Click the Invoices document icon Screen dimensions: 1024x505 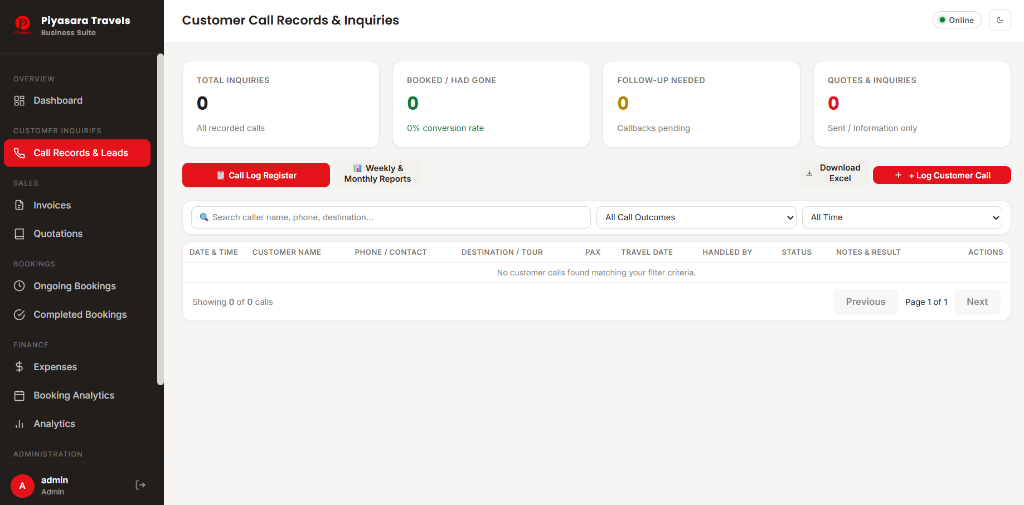[20, 205]
